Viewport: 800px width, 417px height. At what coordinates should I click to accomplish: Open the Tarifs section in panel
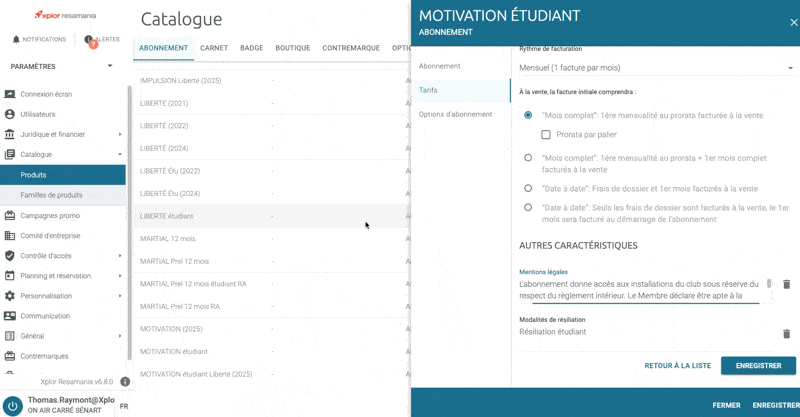[461, 90]
